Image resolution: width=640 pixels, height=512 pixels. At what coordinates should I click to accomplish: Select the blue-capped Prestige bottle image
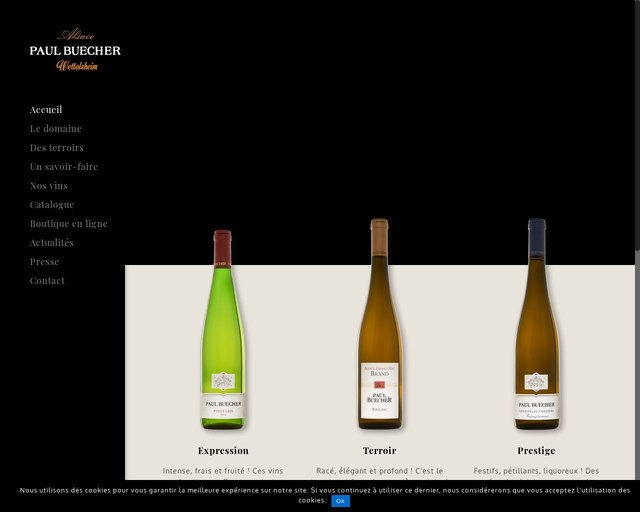pyautogui.click(x=536, y=324)
